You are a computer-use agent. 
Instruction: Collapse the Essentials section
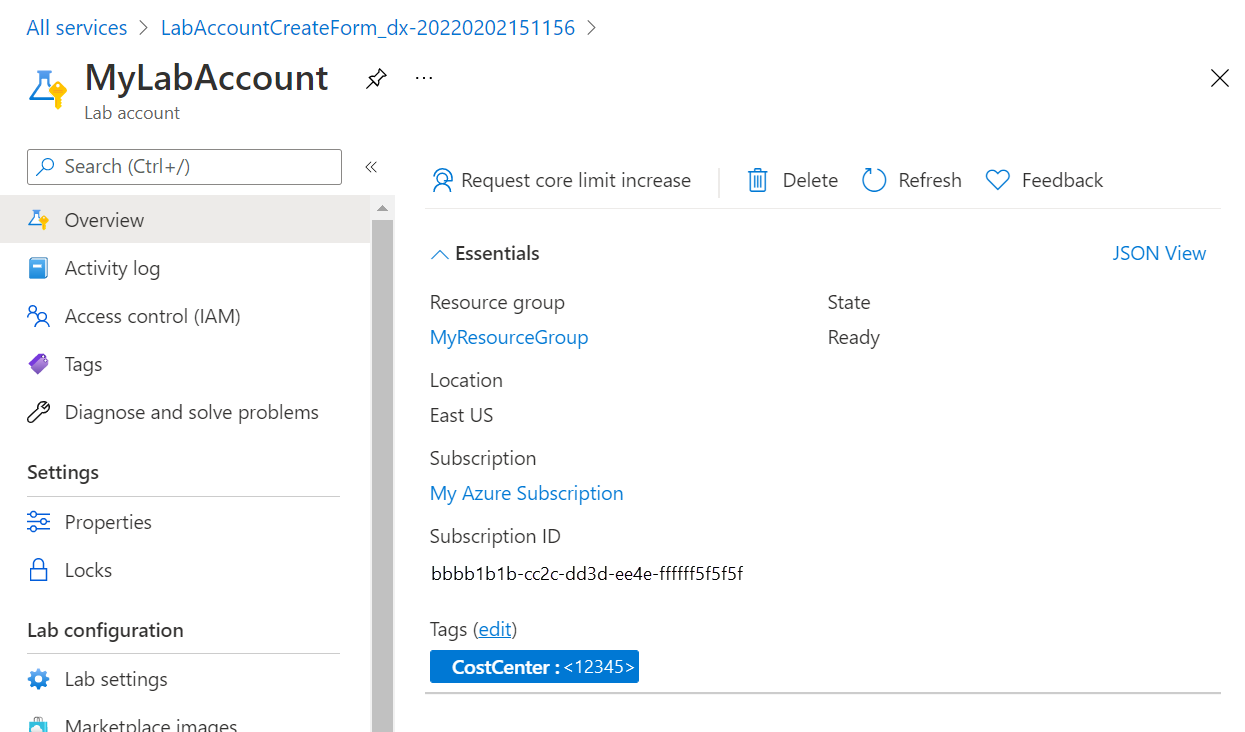click(x=440, y=253)
